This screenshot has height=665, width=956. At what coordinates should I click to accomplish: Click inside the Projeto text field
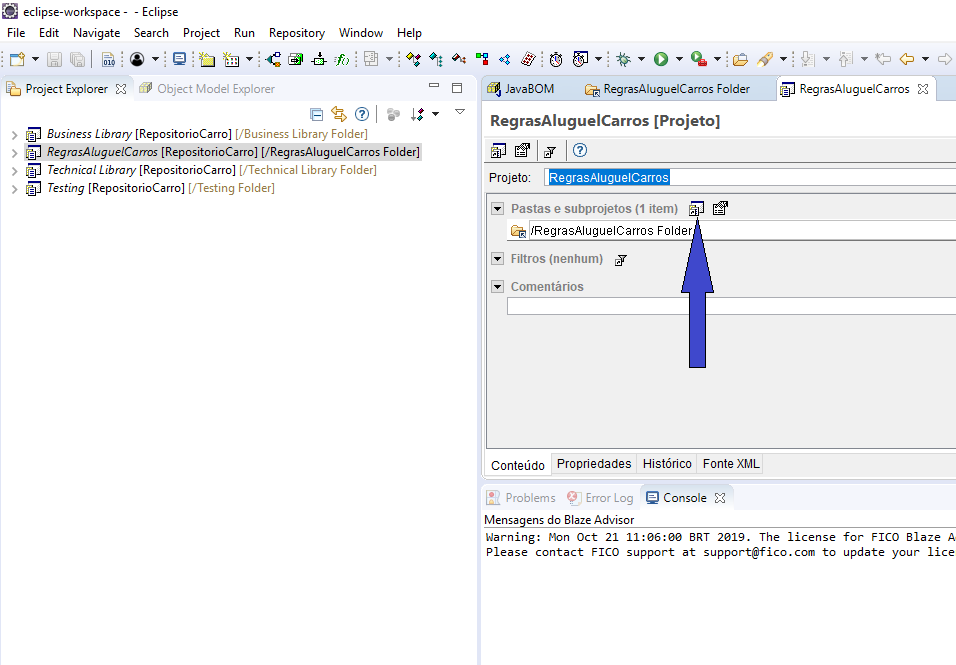640,176
